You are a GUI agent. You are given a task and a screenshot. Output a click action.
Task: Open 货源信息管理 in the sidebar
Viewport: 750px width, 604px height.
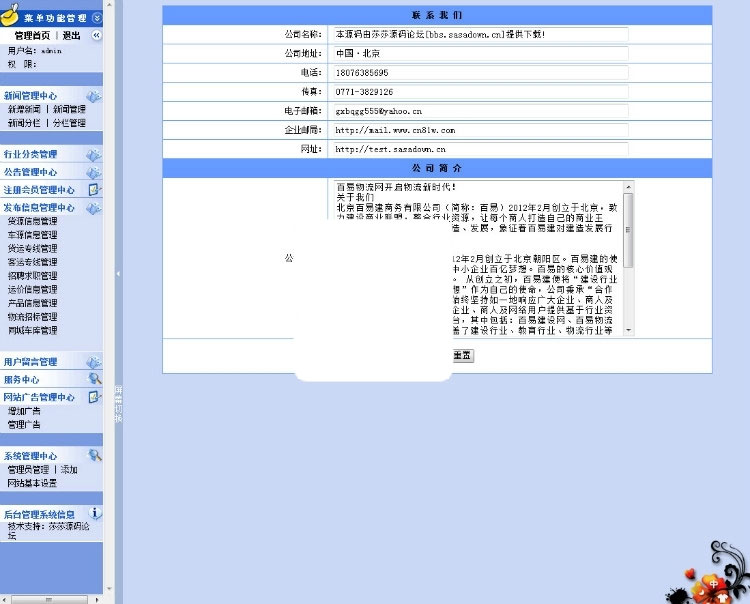32,221
